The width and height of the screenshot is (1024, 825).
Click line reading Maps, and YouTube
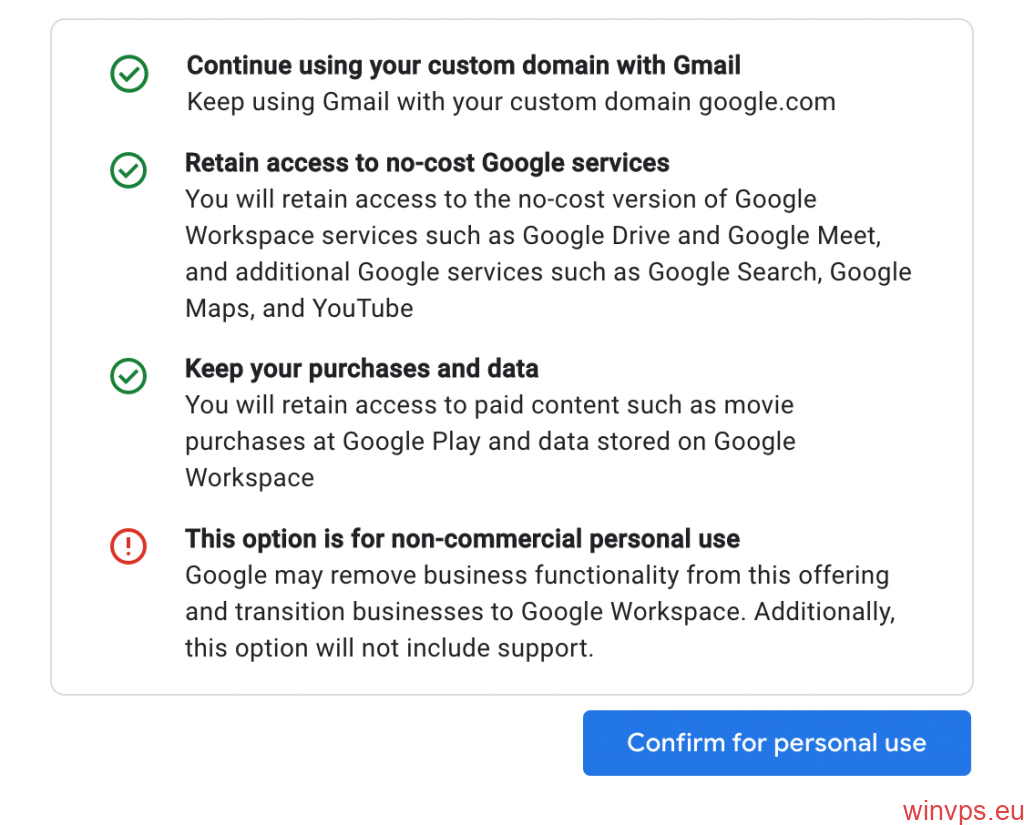(299, 308)
